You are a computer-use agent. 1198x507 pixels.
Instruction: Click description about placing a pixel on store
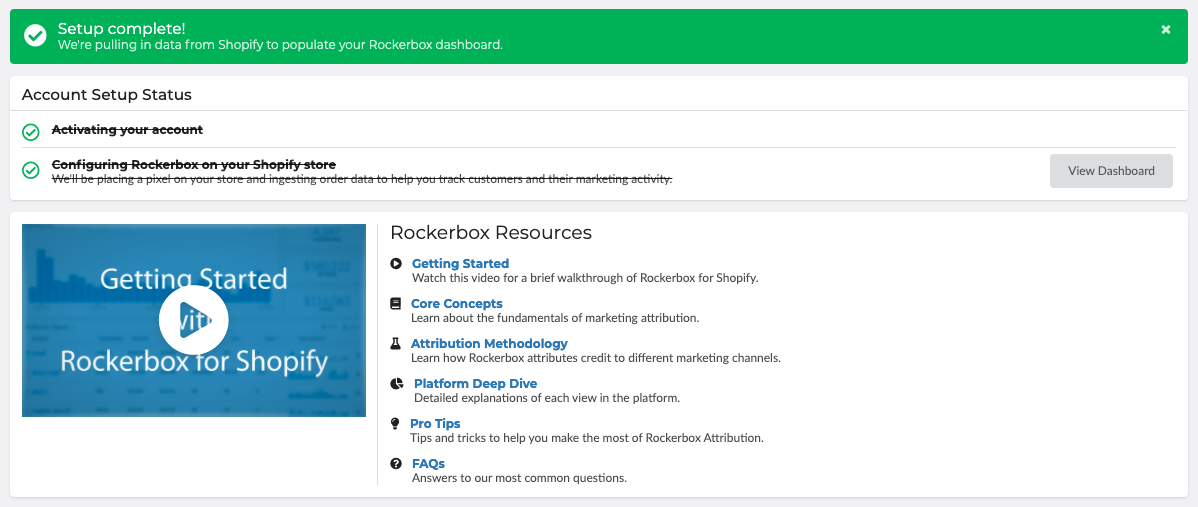pyautogui.click(x=362, y=179)
